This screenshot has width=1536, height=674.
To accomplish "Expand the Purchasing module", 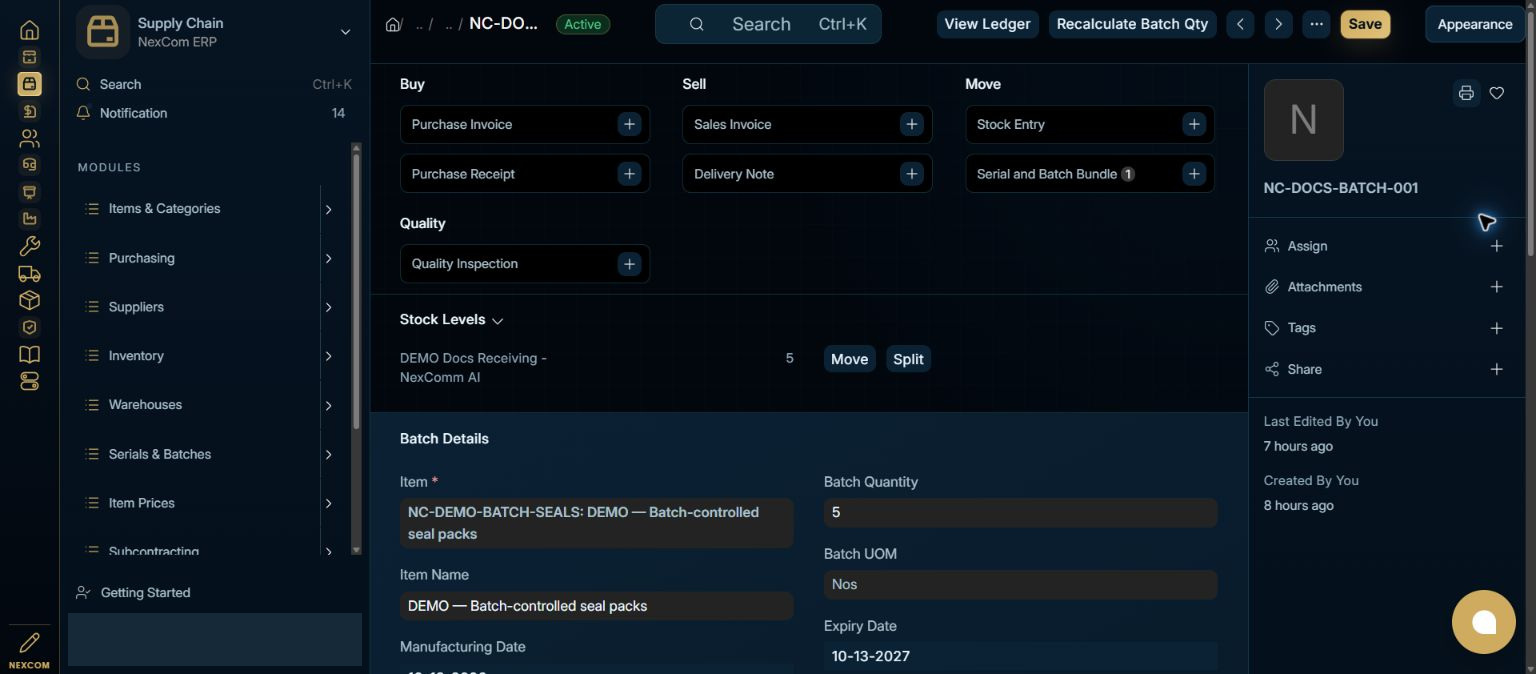I will [x=328, y=258].
